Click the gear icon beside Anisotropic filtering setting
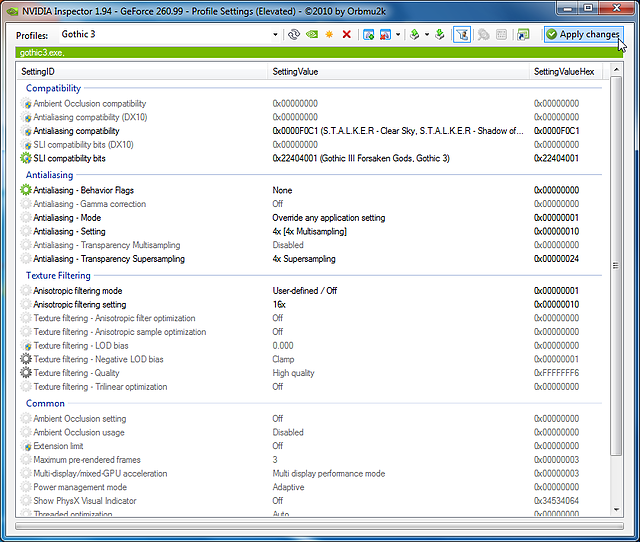640x542 pixels. [x=26, y=304]
